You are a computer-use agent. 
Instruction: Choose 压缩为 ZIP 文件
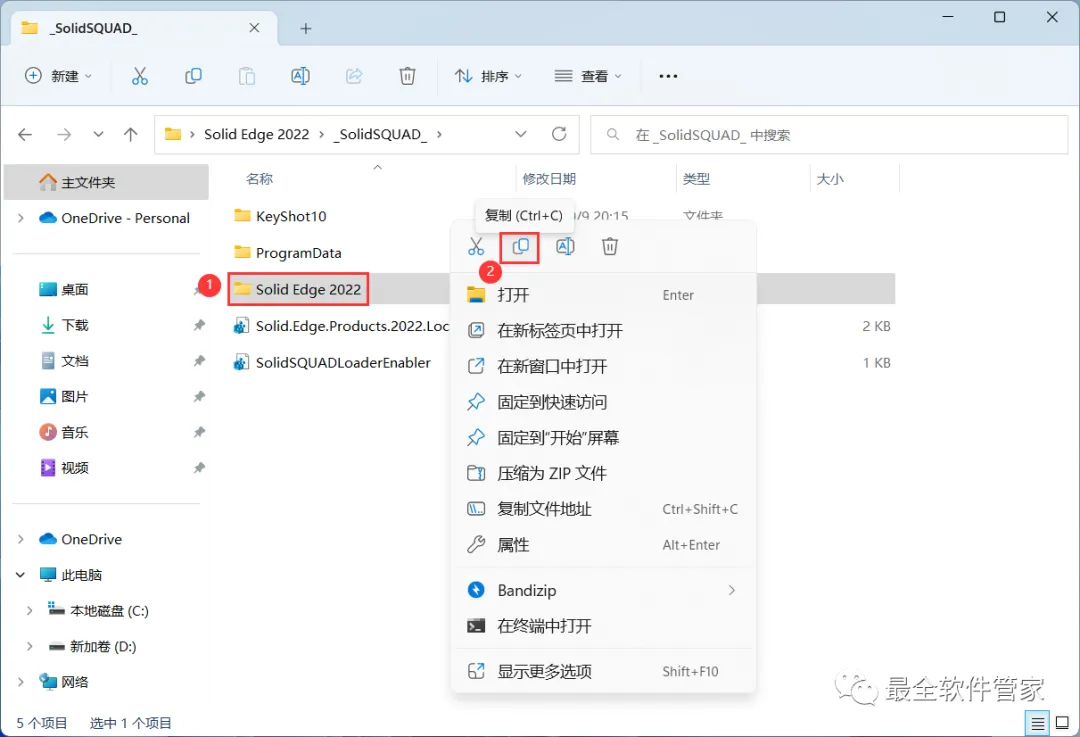603,473
